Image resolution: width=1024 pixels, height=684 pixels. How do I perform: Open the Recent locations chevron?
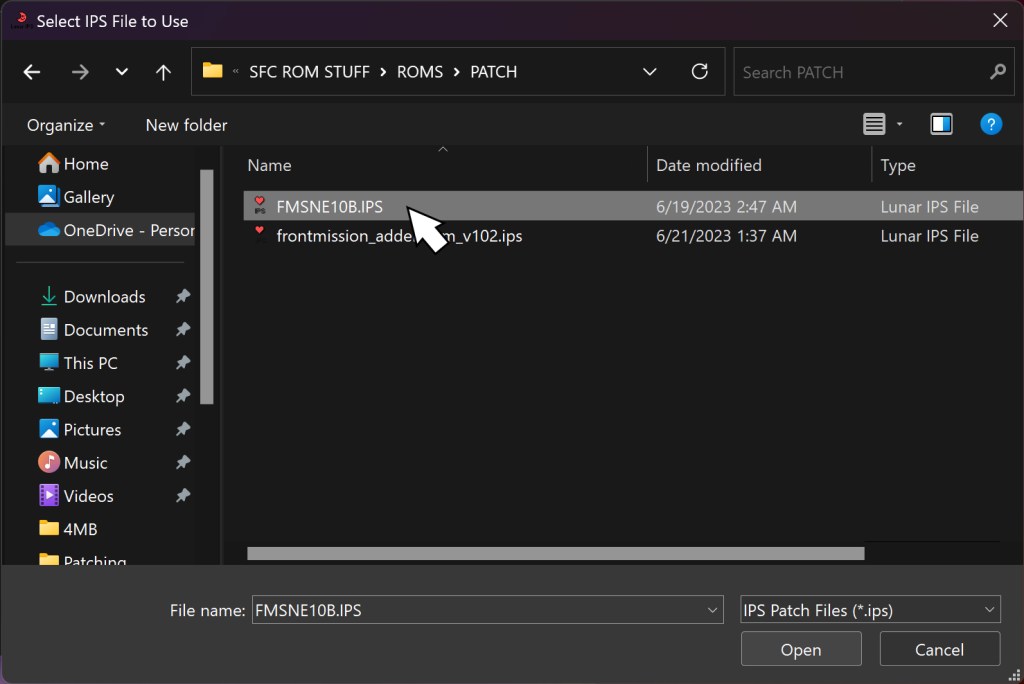click(122, 72)
